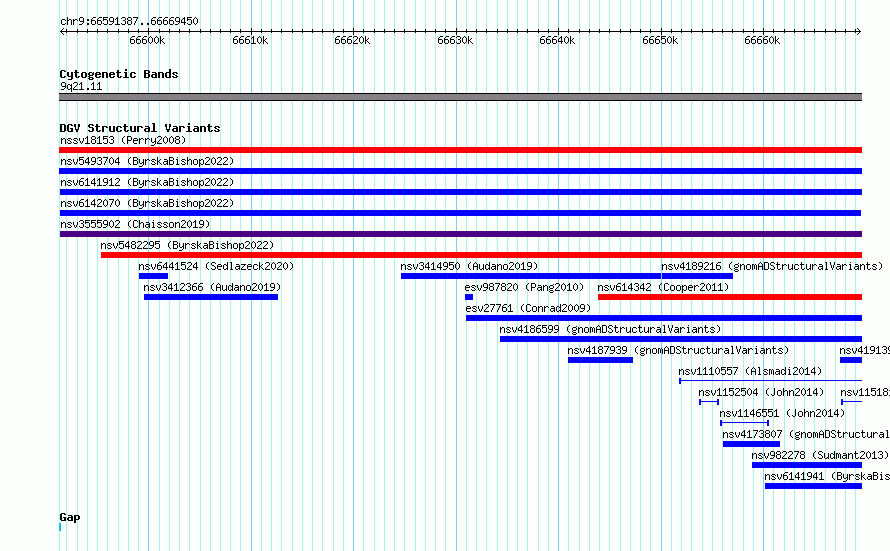Click the DGV Structural Variants track title
This screenshot has width=890, height=551.
(140, 128)
